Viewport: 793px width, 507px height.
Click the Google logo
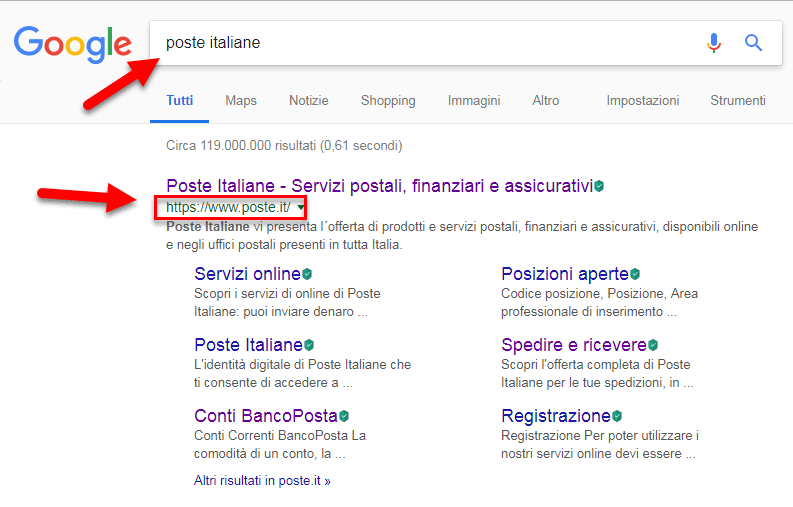click(72, 45)
